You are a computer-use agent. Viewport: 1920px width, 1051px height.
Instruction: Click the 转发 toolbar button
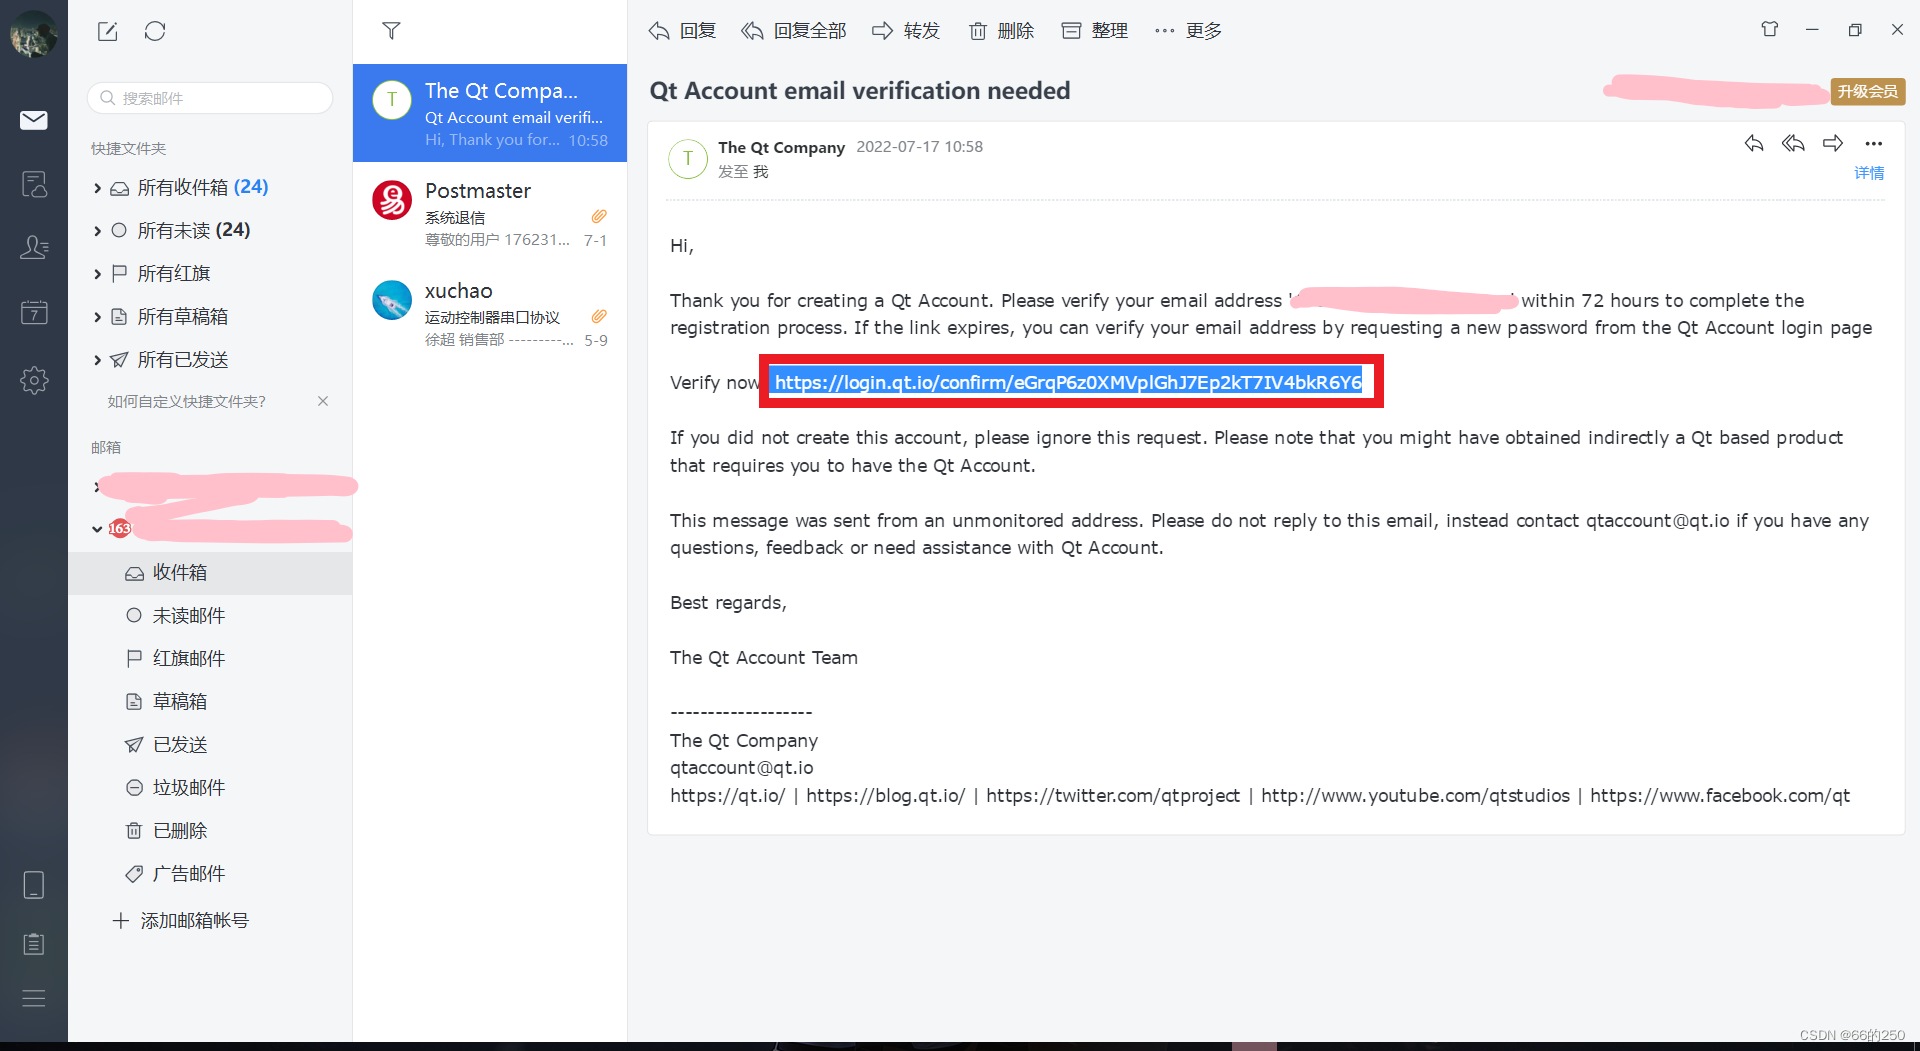click(906, 31)
